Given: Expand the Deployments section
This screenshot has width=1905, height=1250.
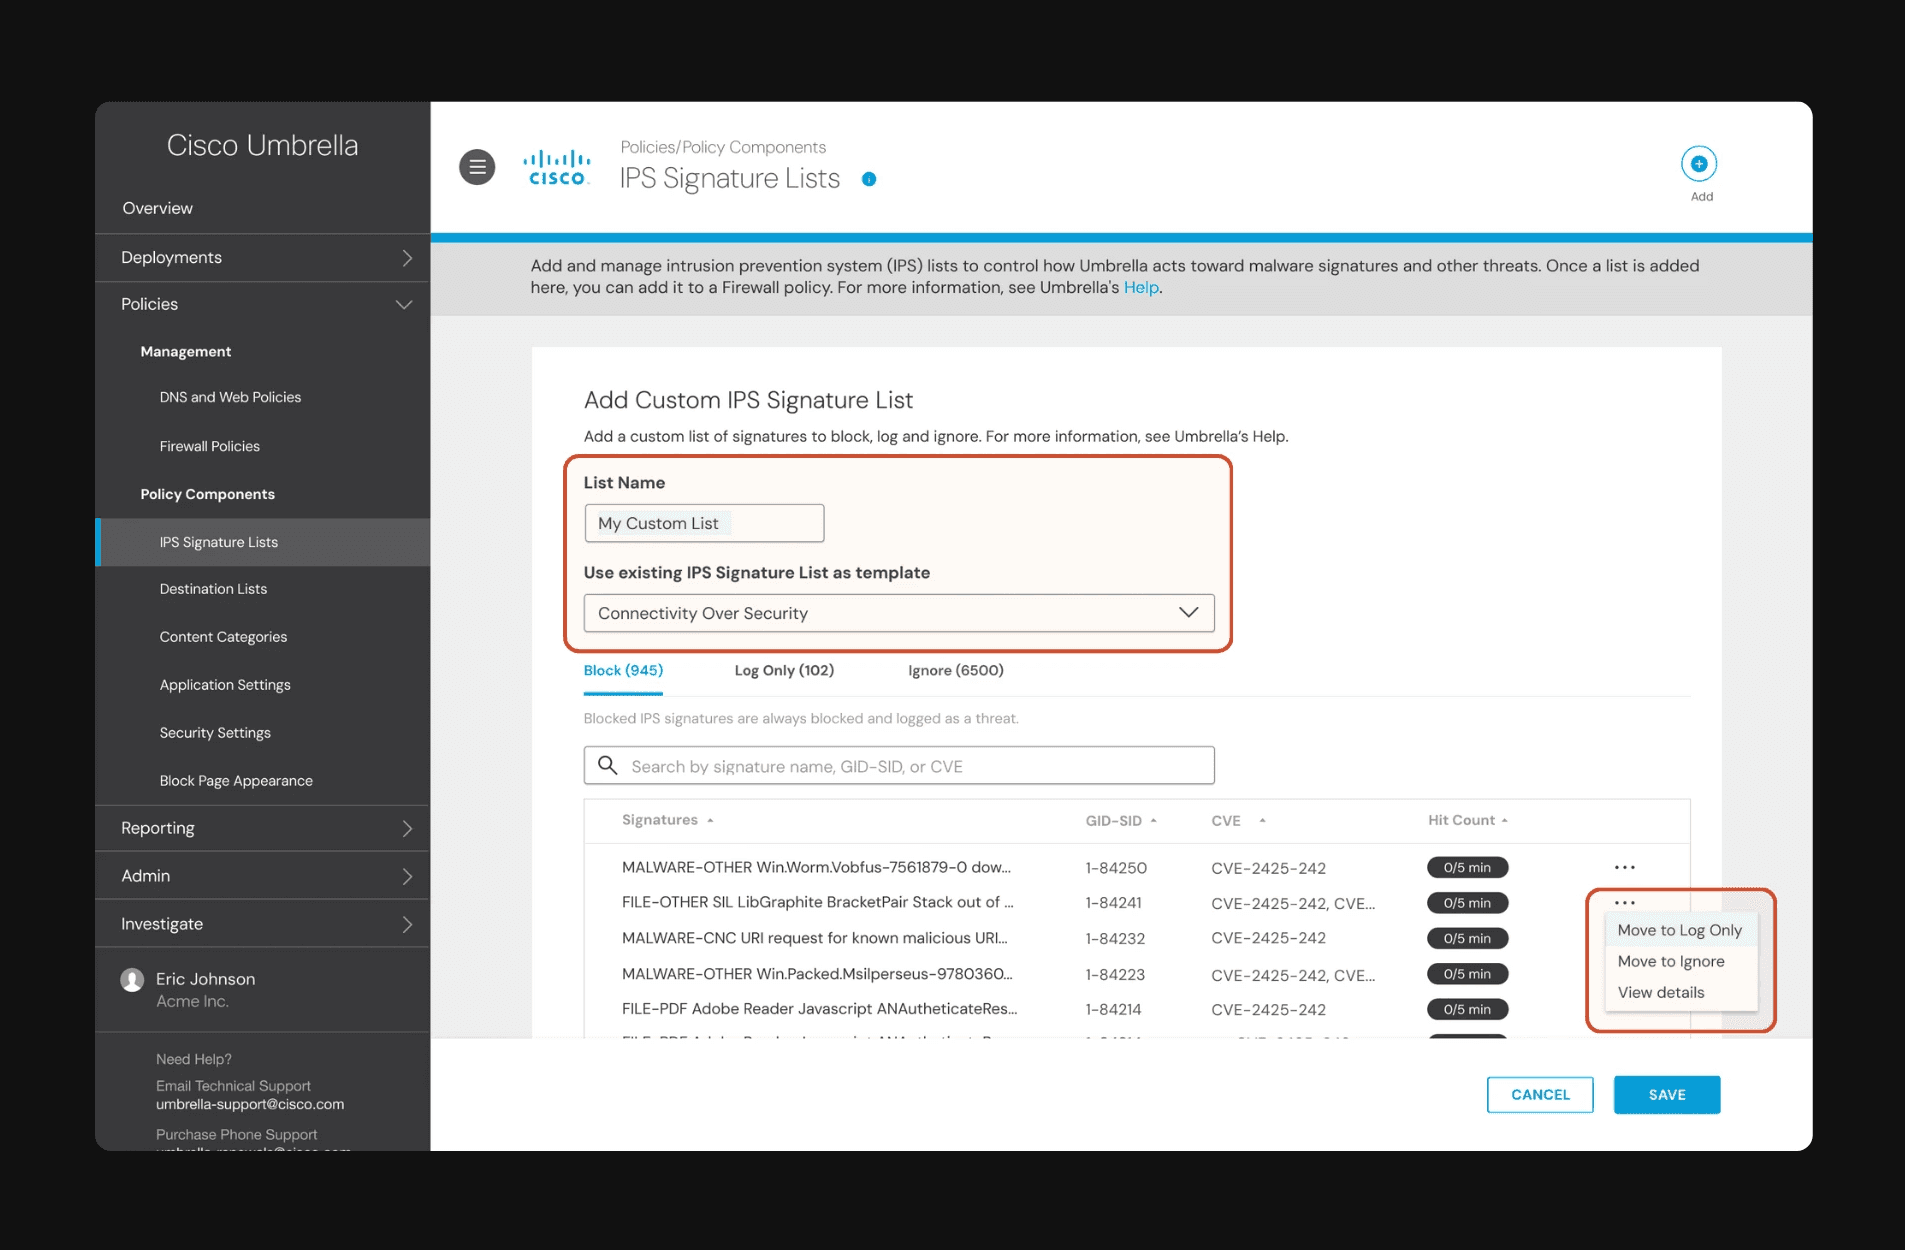Looking at the screenshot, I should click(262, 258).
